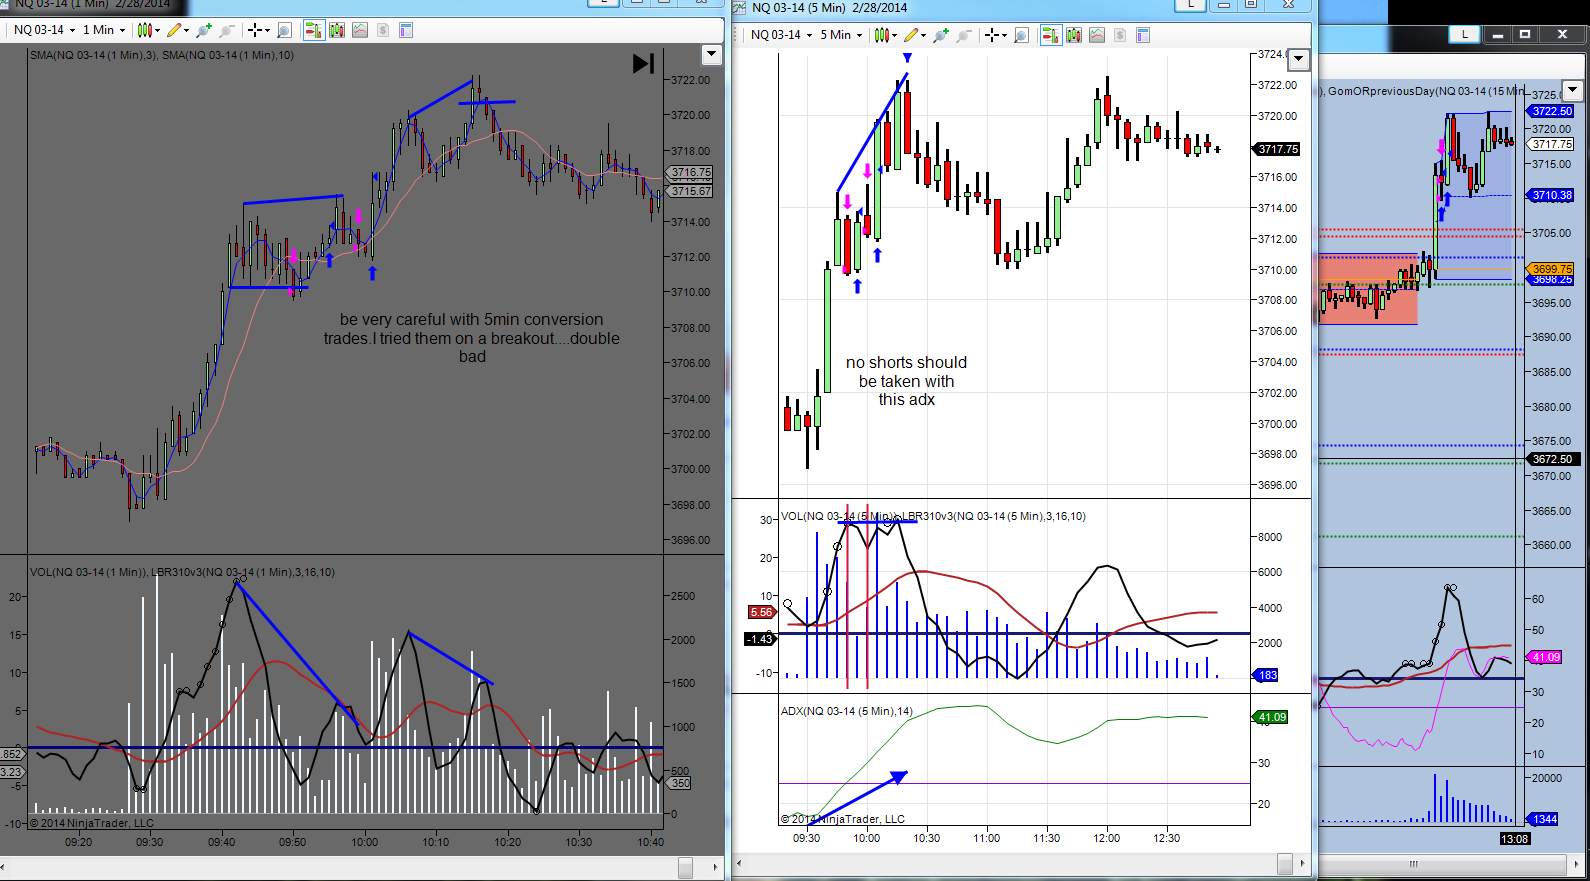Click the 5 Min chart window icon
Viewport: 1590px width, 881px height.
(740, 7)
